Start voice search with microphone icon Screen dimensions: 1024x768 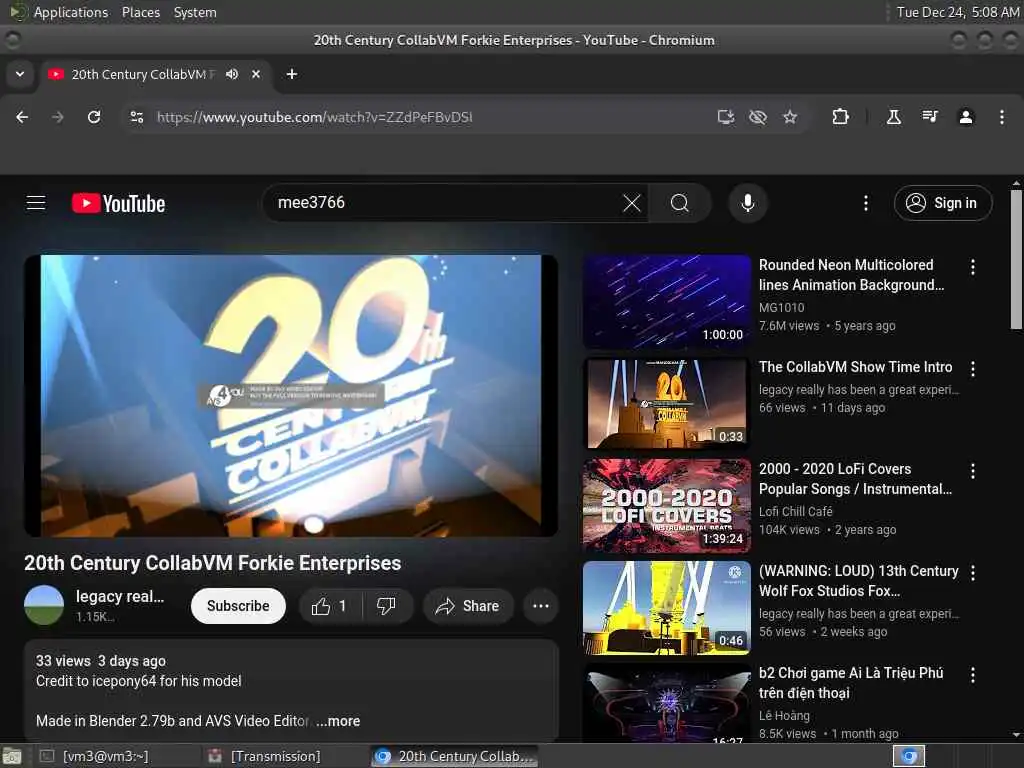(x=748, y=203)
